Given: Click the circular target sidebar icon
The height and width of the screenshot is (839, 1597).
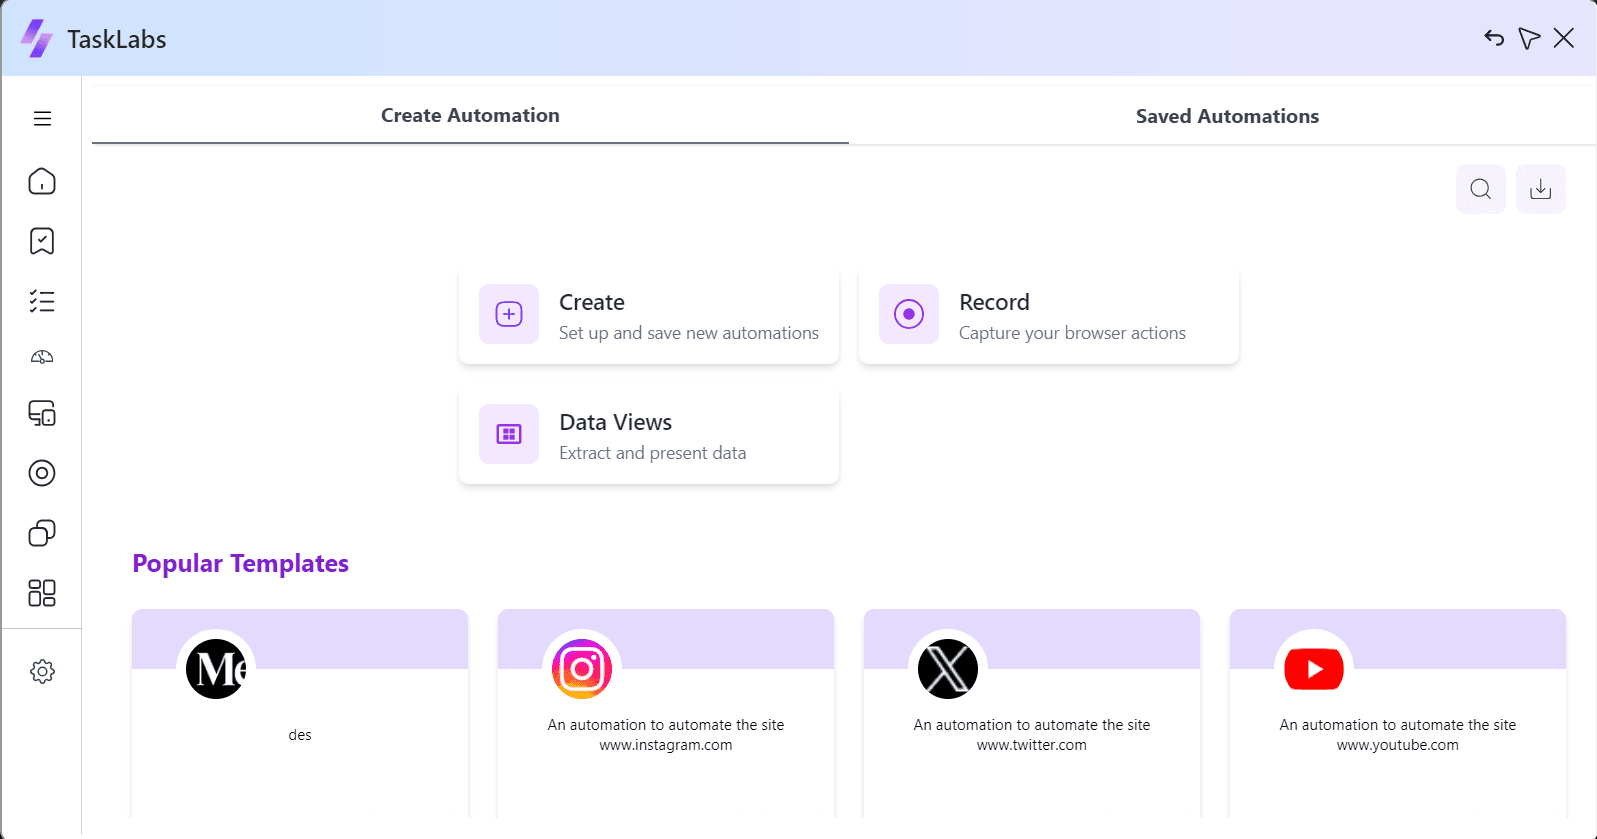Looking at the screenshot, I should (42, 473).
